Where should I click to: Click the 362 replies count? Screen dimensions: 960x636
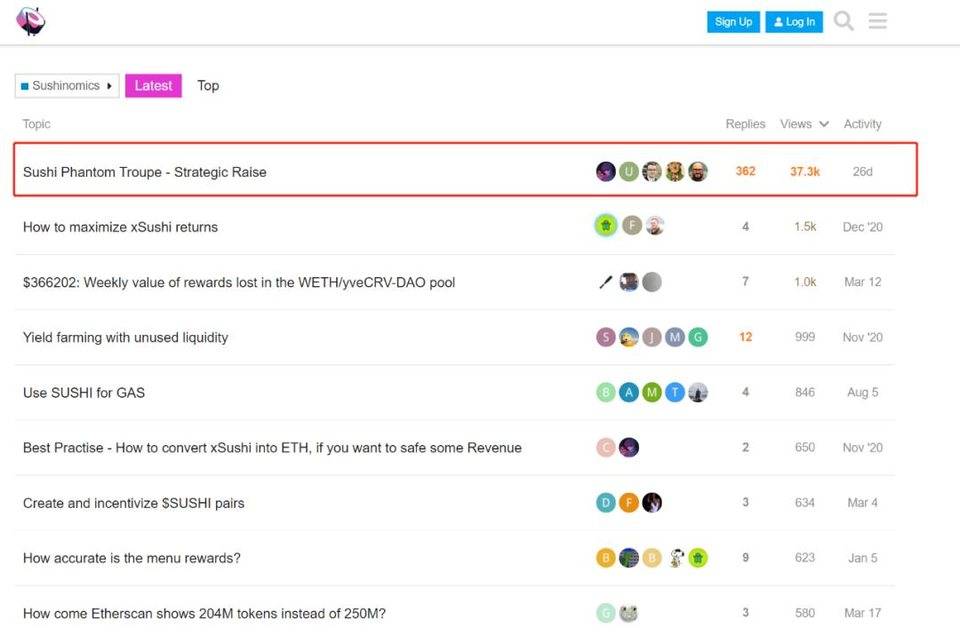pyautogui.click(x=745, y=171)
